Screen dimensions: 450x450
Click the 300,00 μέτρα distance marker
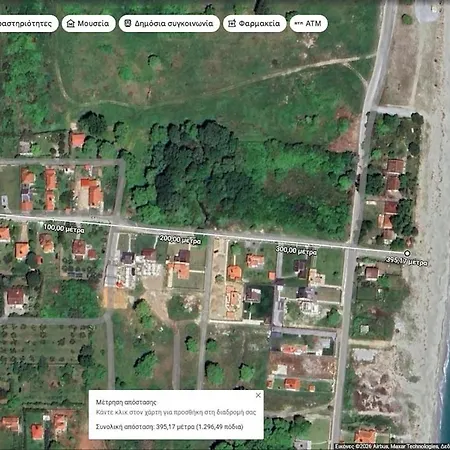(x=296, y=251)
